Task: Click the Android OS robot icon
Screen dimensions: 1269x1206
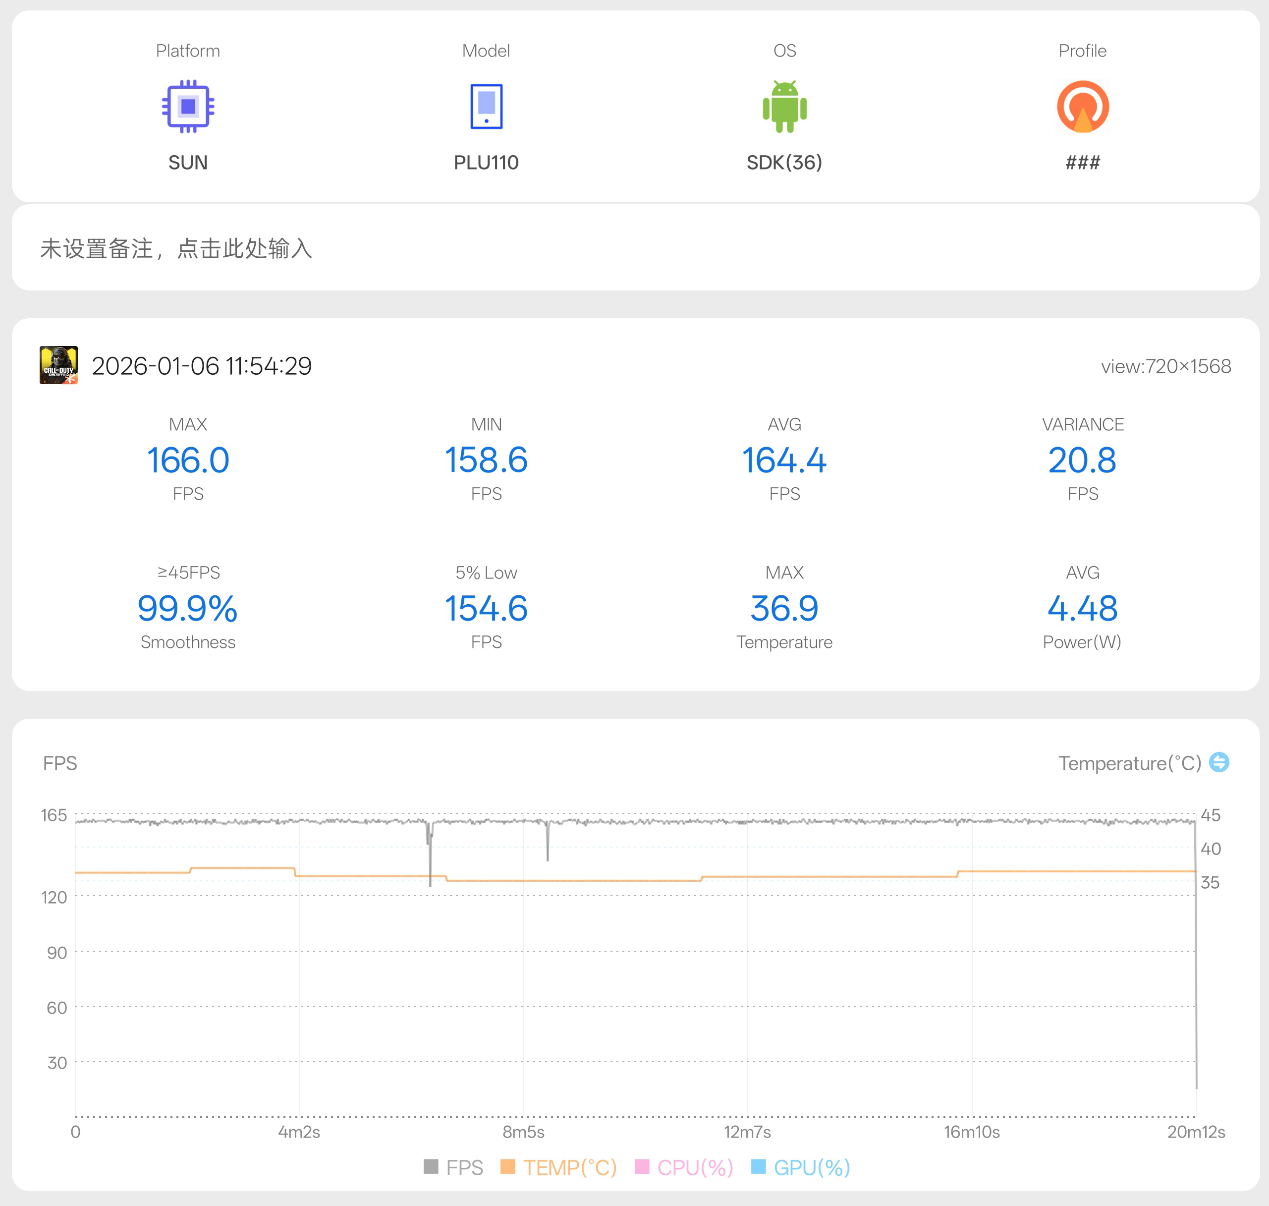Action: (x=784, y=107)
